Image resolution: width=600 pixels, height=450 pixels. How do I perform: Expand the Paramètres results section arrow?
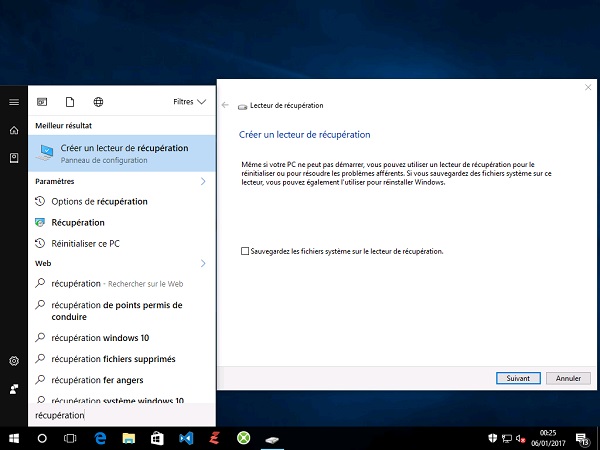click(x=203, y=181)
